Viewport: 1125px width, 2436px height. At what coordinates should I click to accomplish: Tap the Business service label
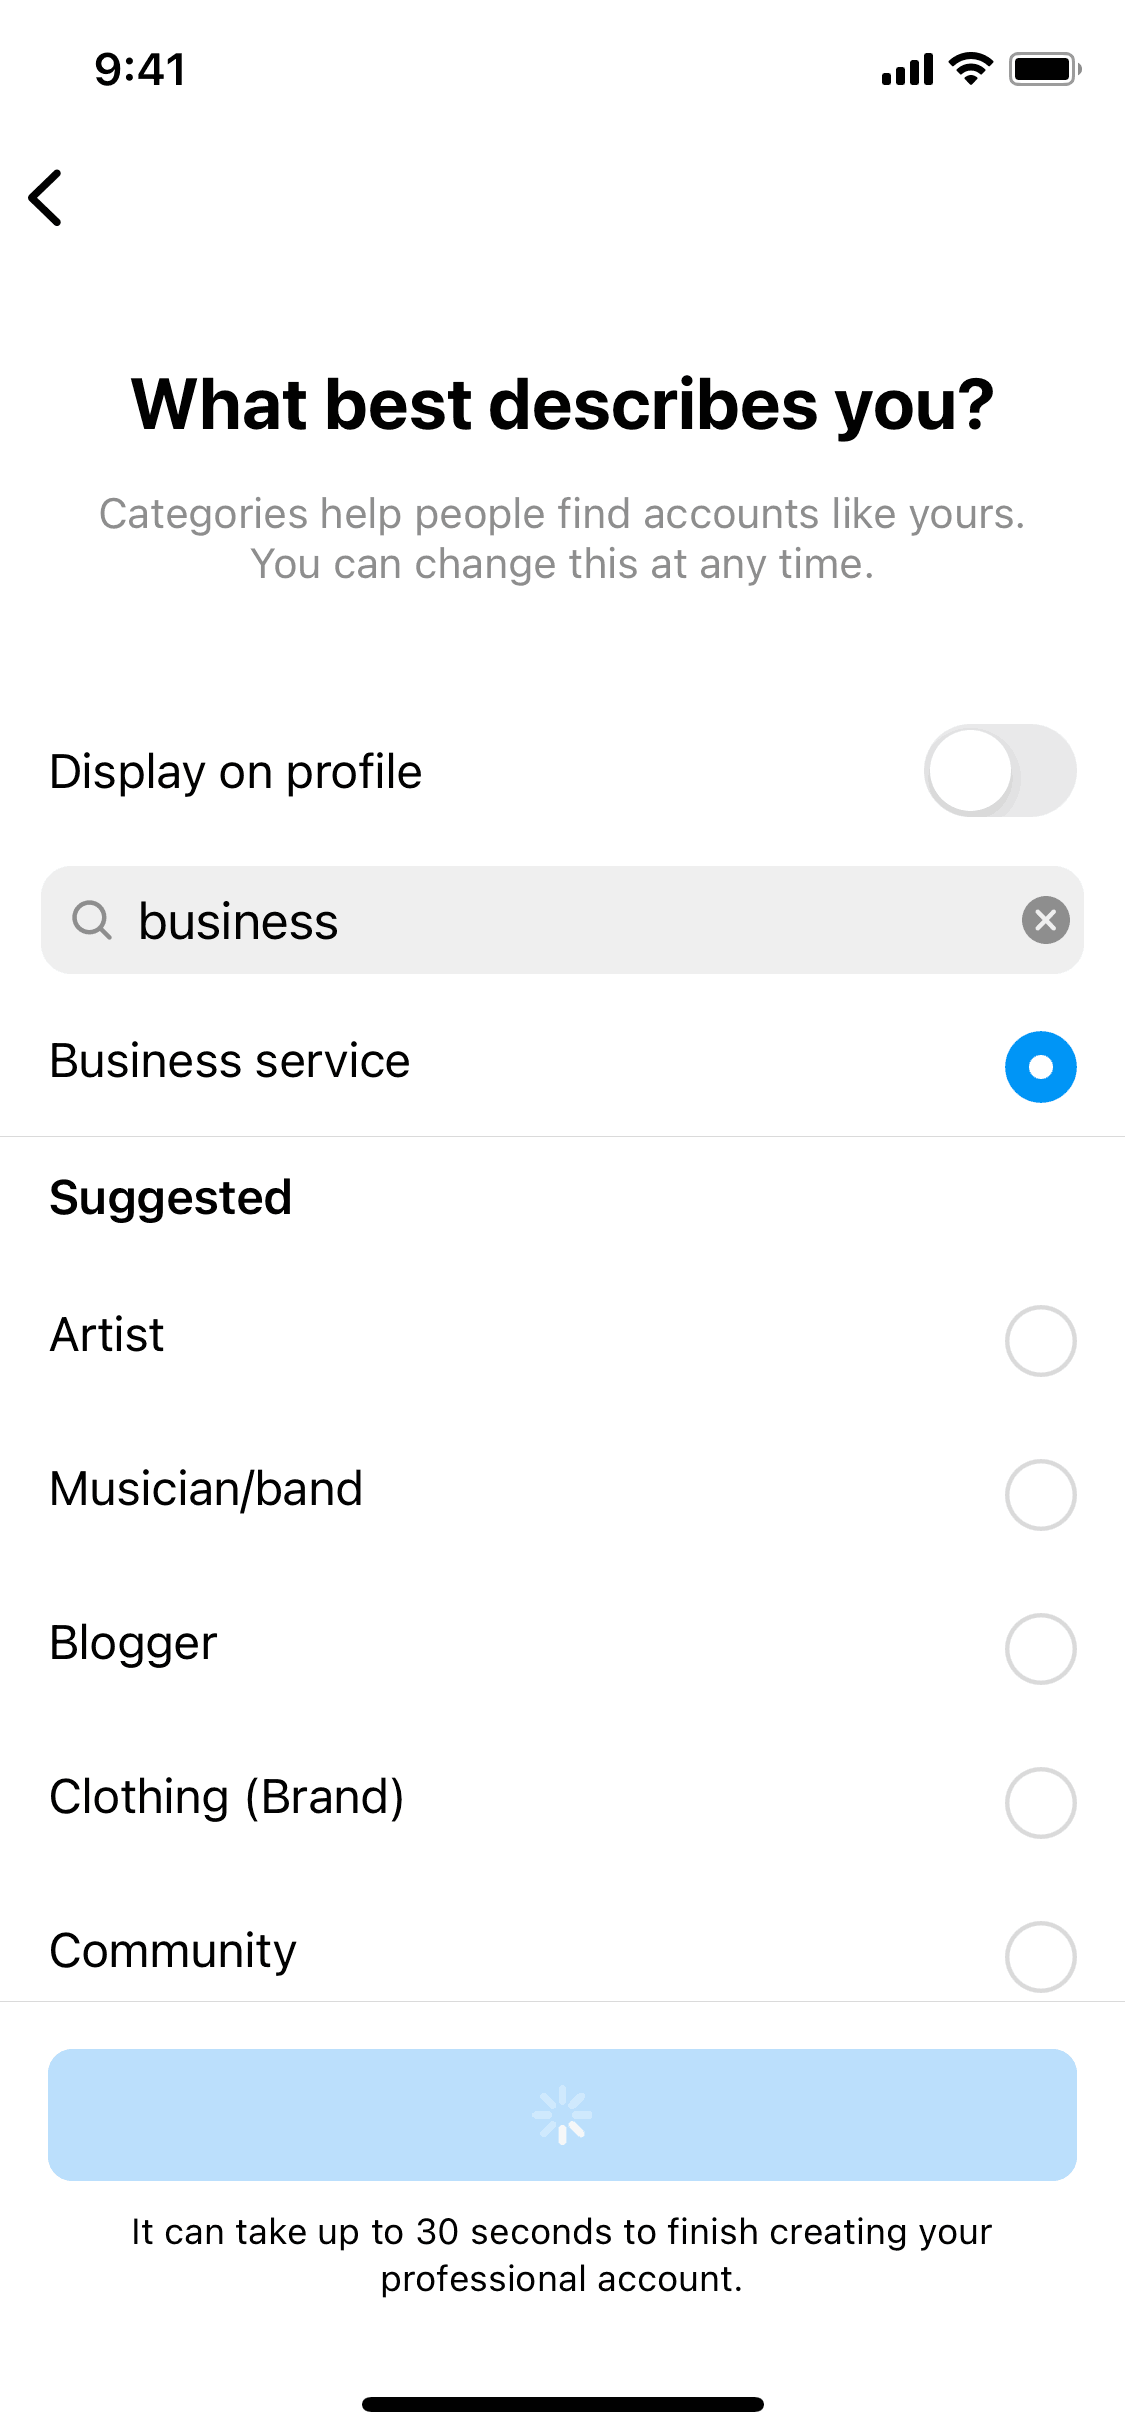[230, 1061]
